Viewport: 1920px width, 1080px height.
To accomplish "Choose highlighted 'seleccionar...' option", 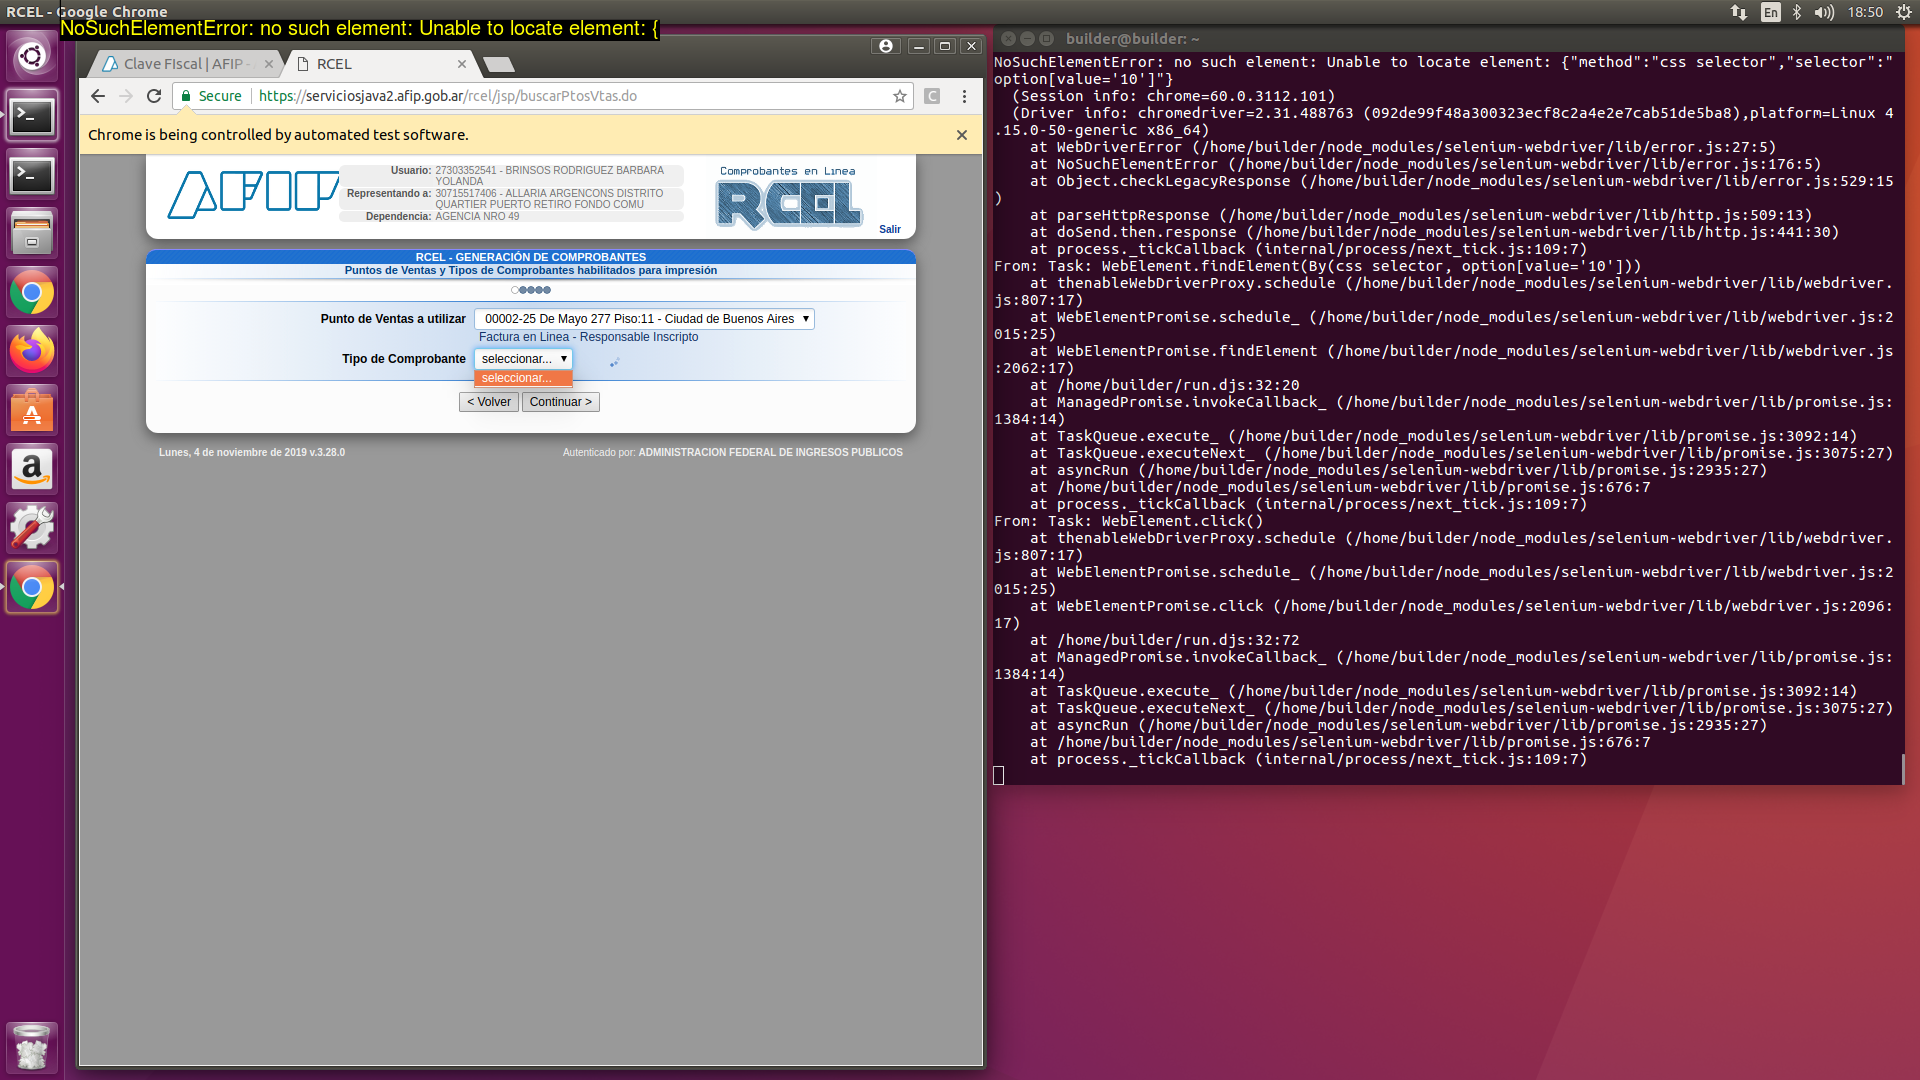I will click(523, 378).
